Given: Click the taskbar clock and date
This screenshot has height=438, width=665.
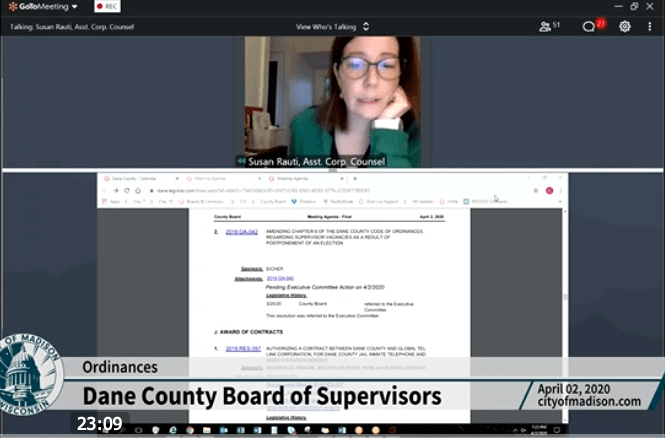Looking at the screenshot, I should pos(539,430).
